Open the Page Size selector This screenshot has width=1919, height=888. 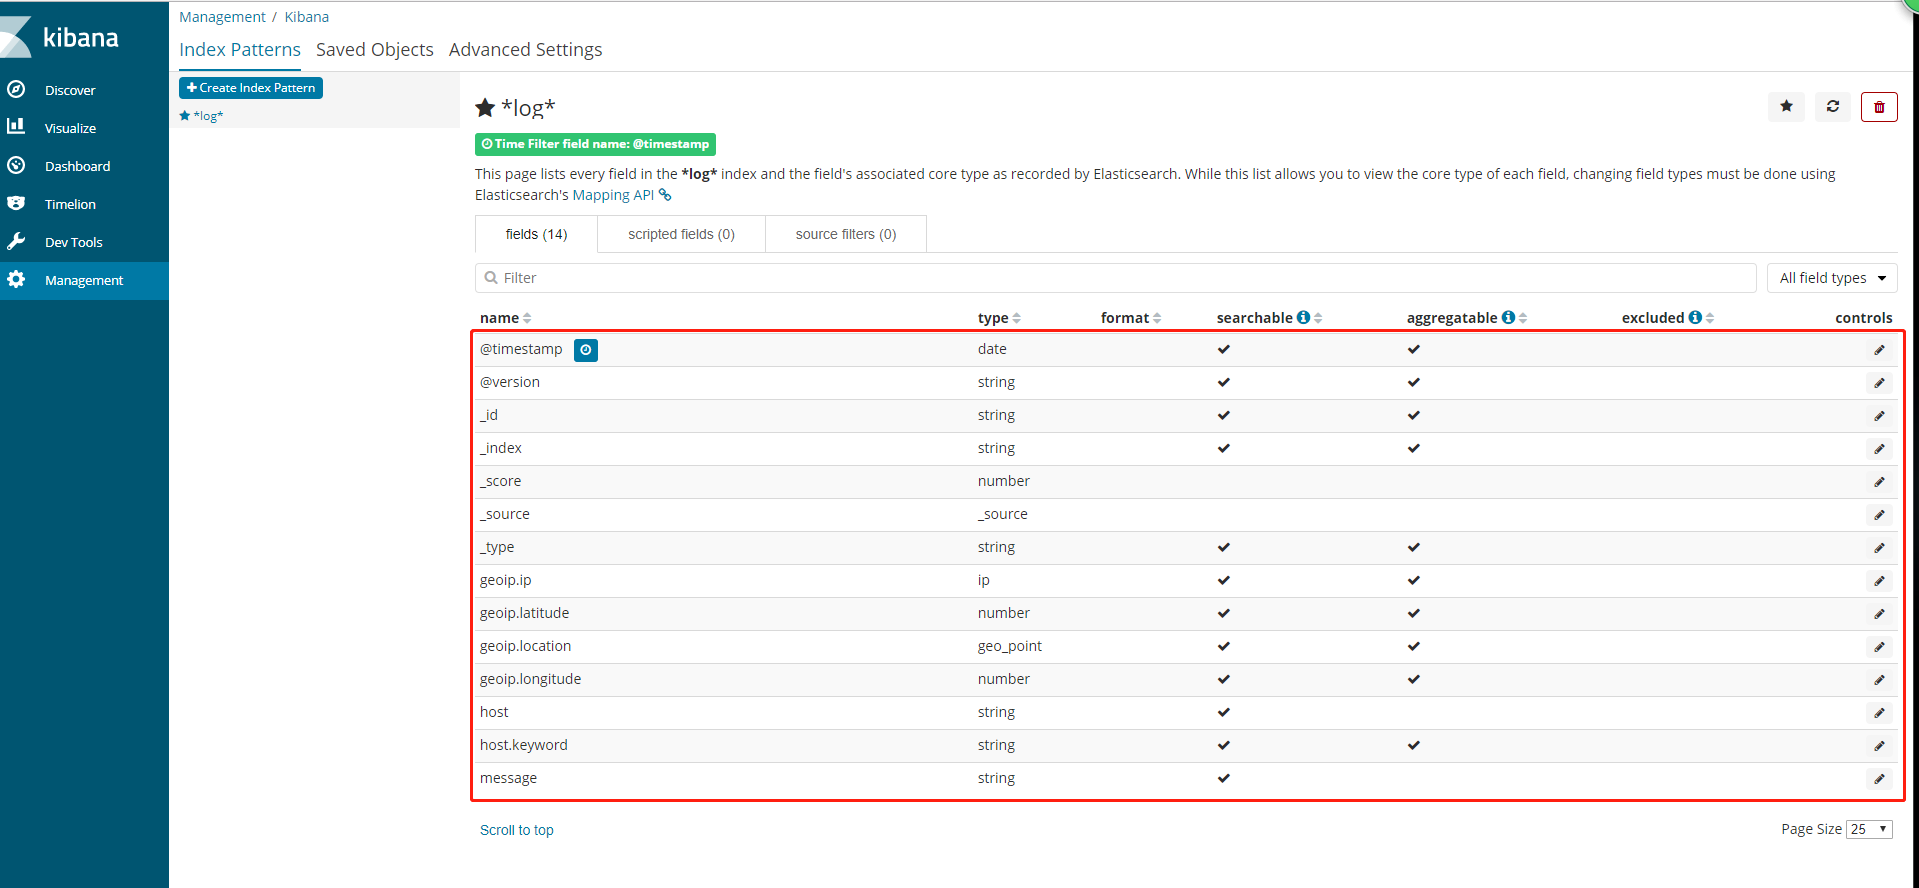point(1868,829)
